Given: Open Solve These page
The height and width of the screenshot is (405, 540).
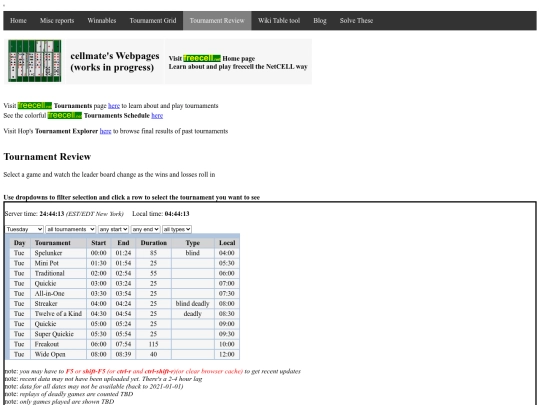Looking at the screenshot, I should [x=356, y=21].
